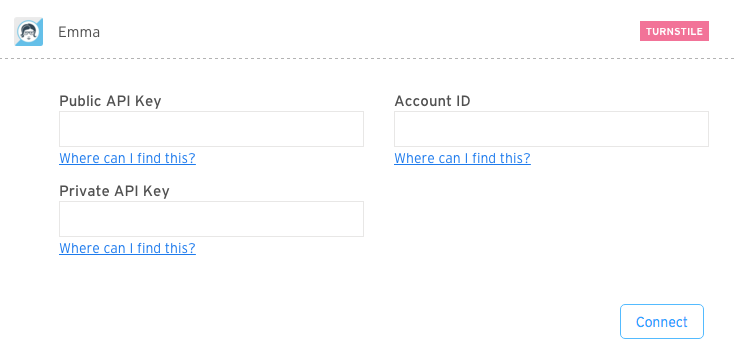Screen dimensions: 737x360
Task: Focus the Public API Key input field
Action: click(x=211, y=129)
